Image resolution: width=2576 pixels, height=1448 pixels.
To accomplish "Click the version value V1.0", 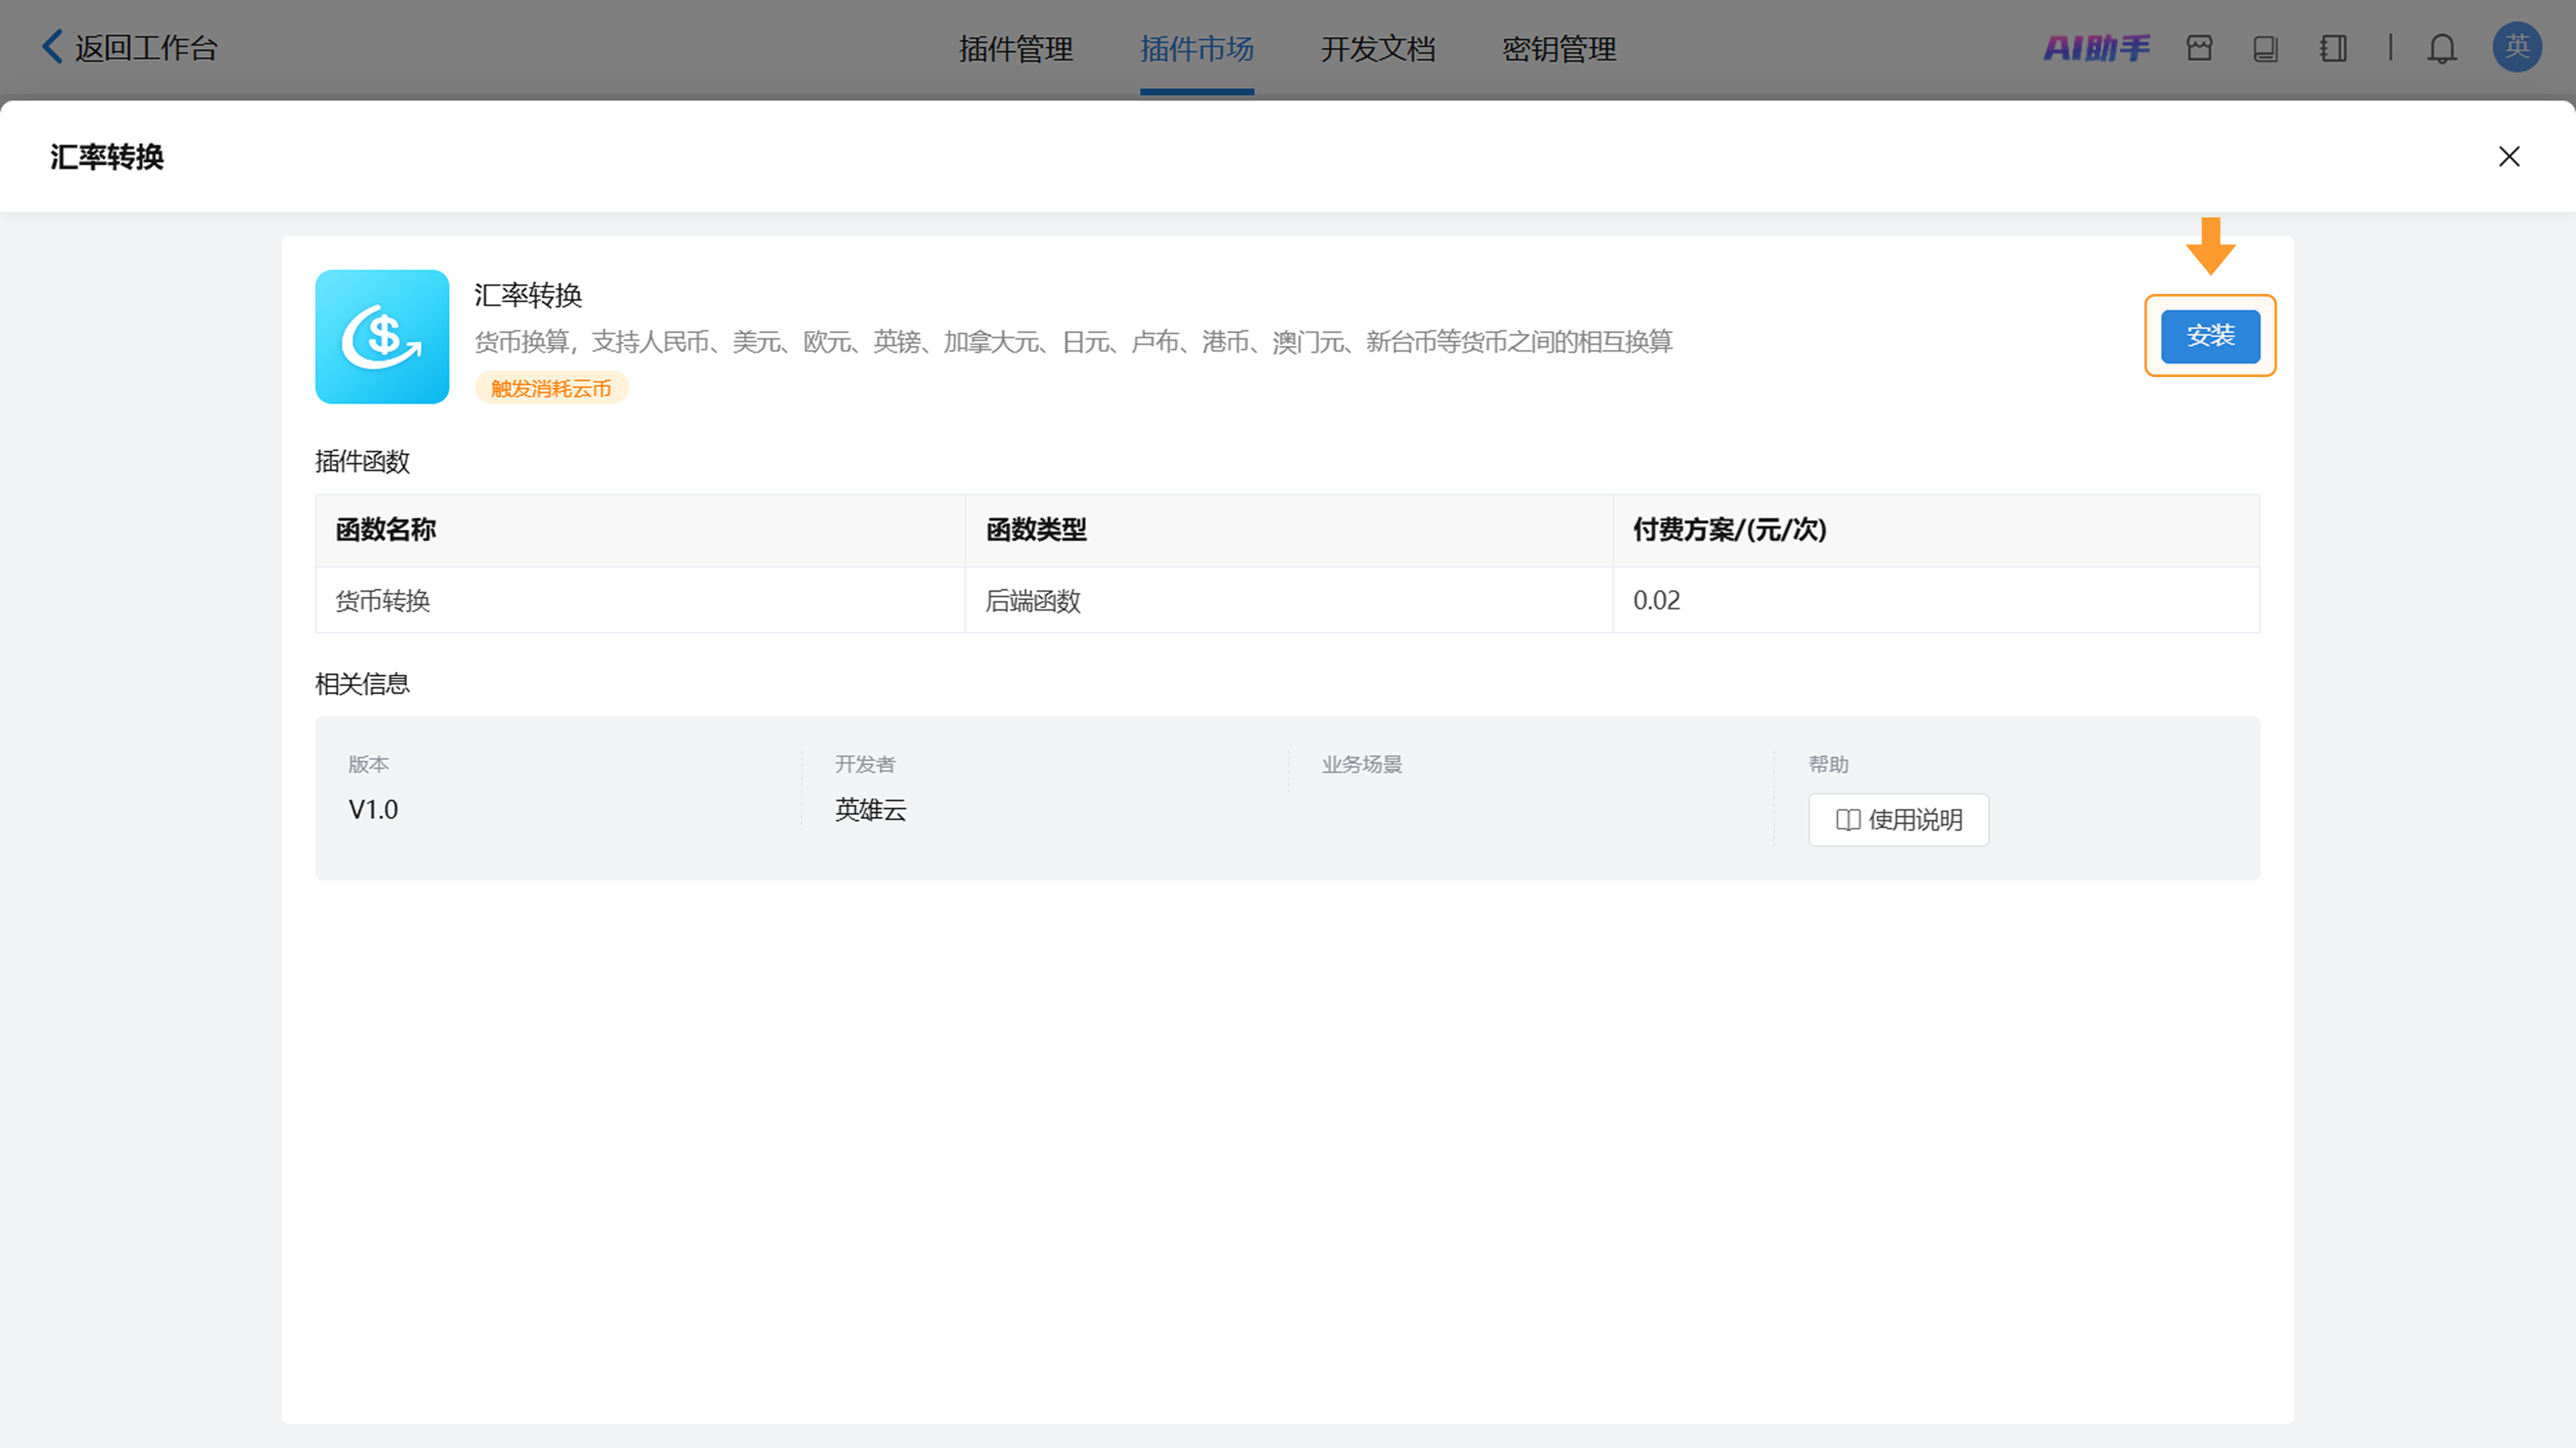I will (373, 810).
